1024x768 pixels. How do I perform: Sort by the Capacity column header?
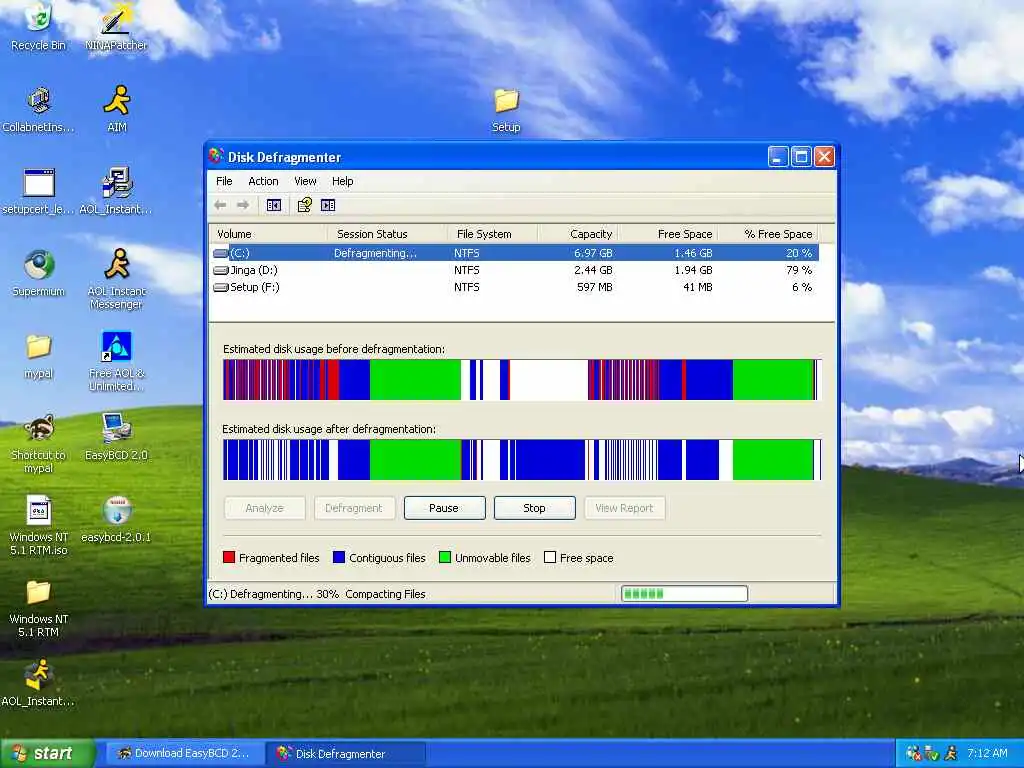[577, 234]
